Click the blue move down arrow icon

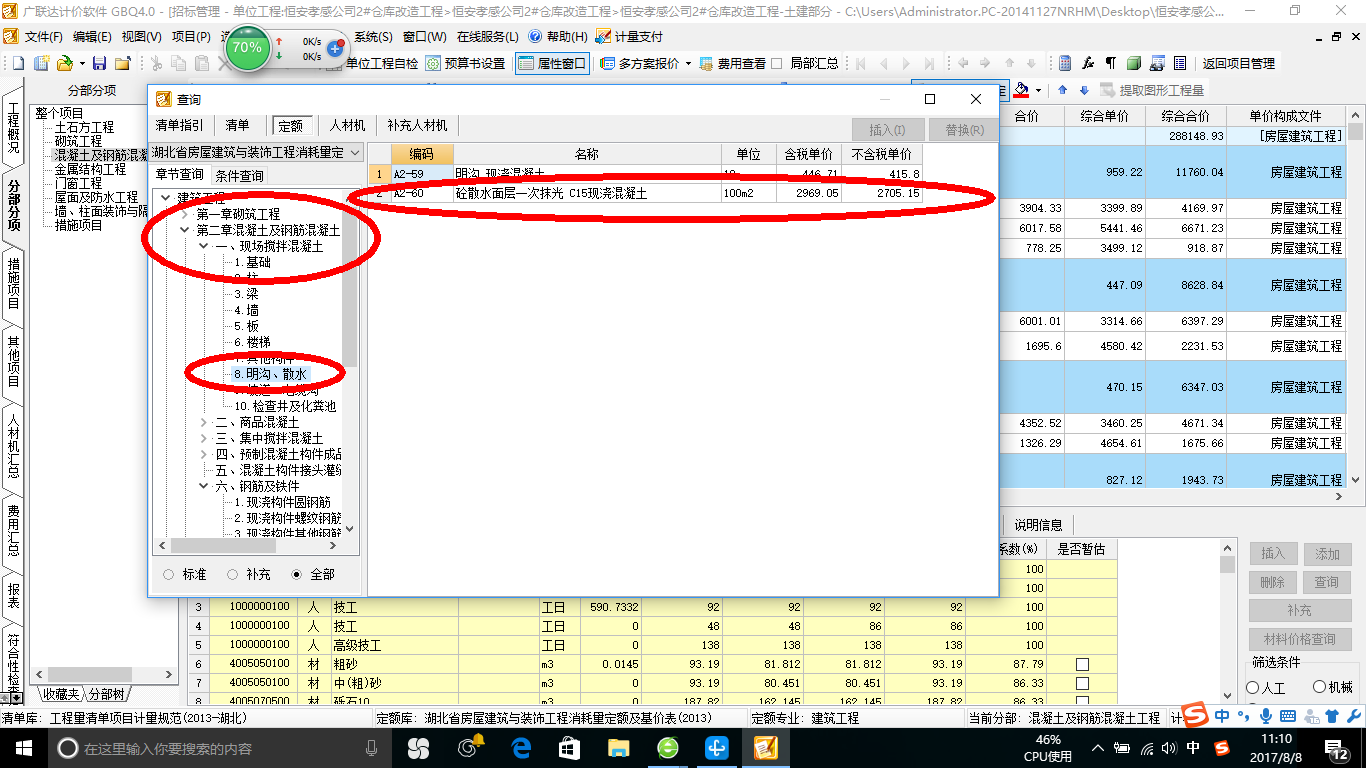pos(1083,90)
